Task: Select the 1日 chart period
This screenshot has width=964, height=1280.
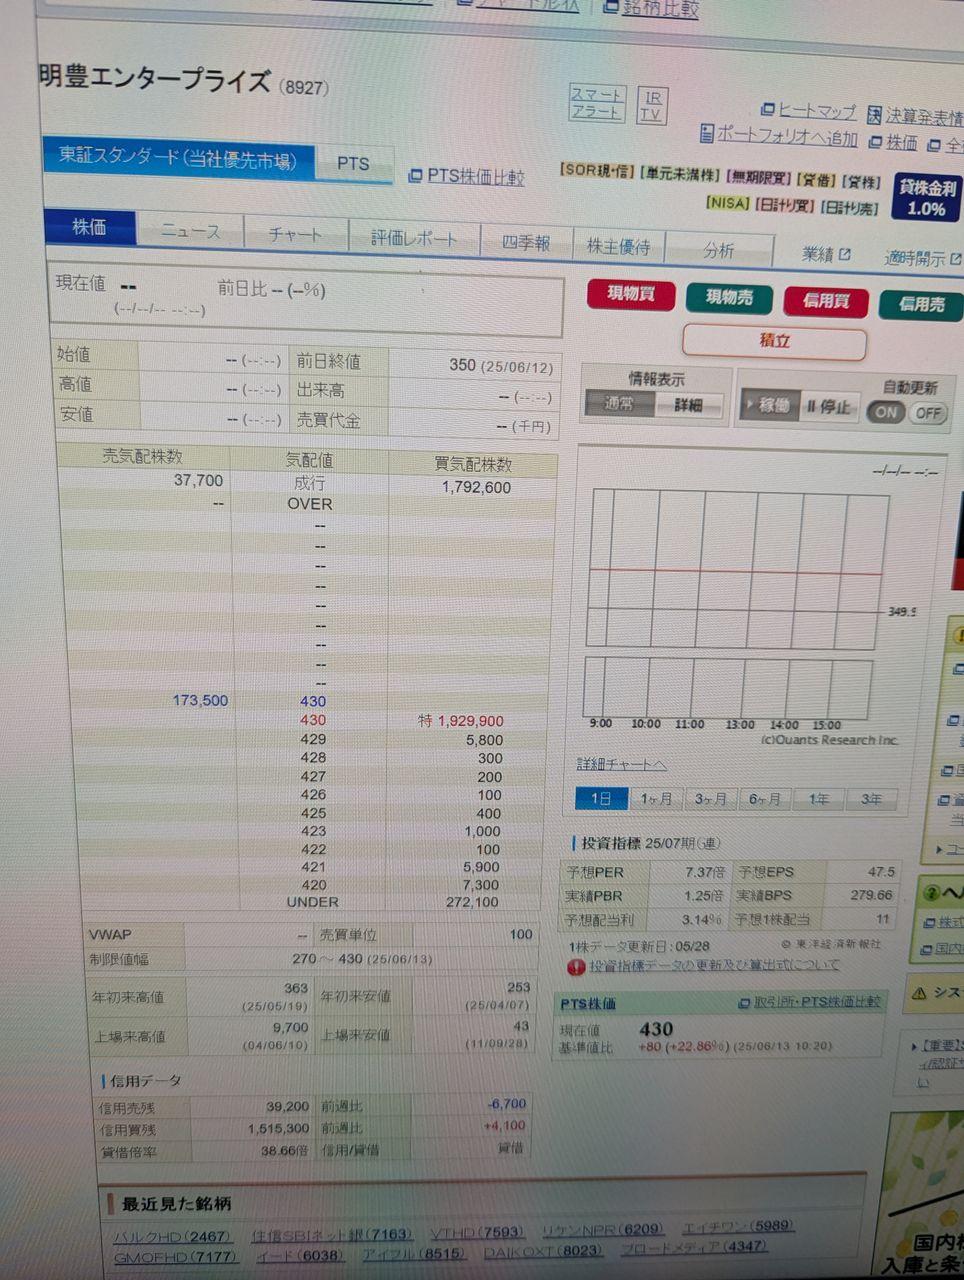Action: (x=601, y=798)
